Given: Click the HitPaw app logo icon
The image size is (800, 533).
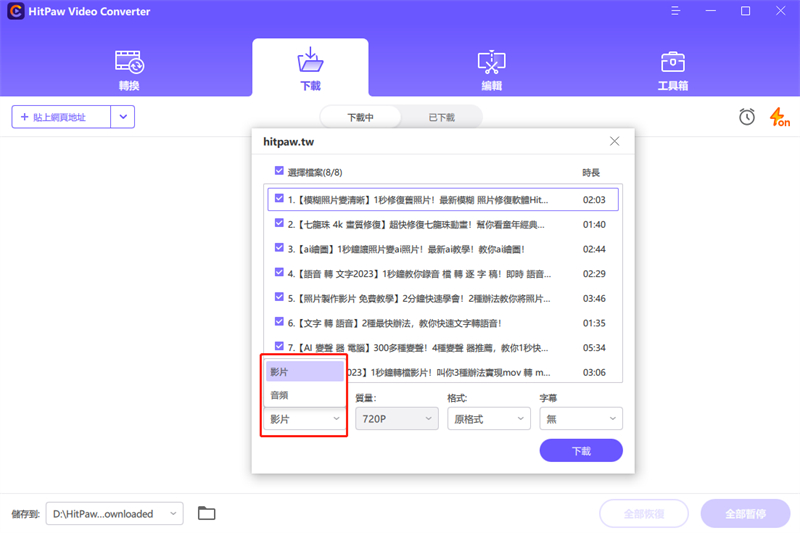Looking at the screenshot, I should tap(15, 11).
